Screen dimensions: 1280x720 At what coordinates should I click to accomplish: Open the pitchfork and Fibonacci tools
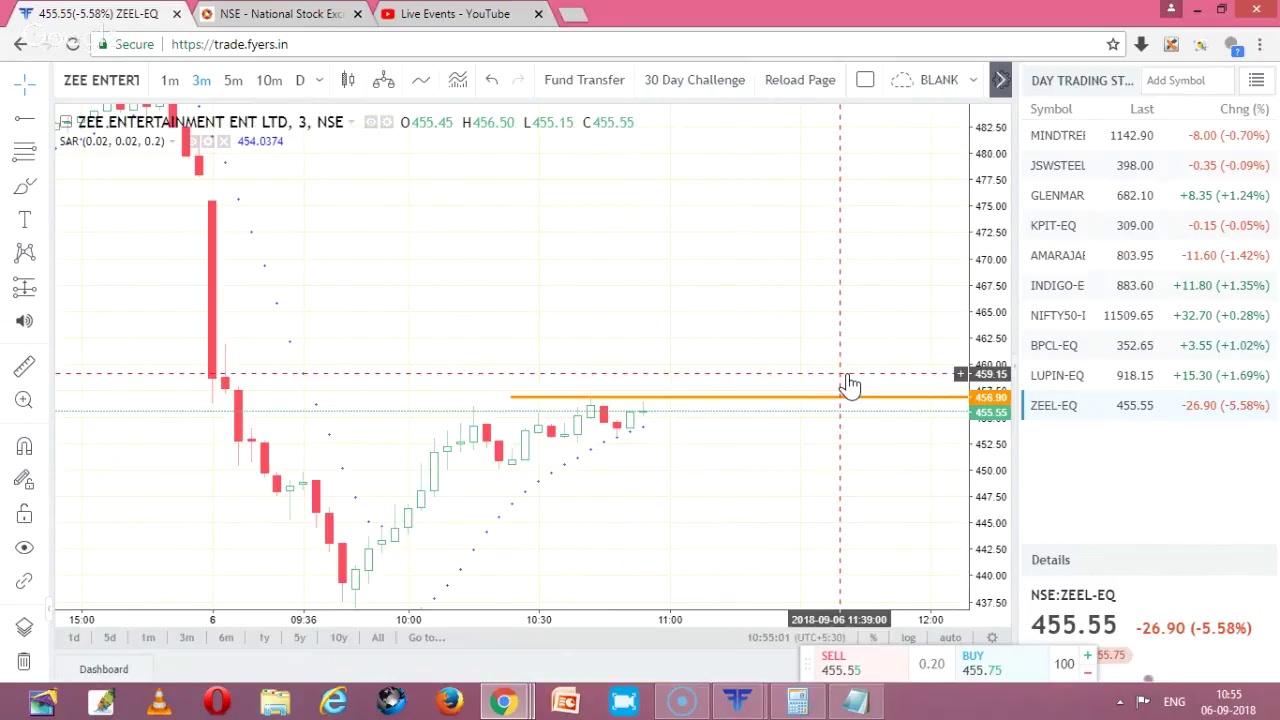(25, 152)
